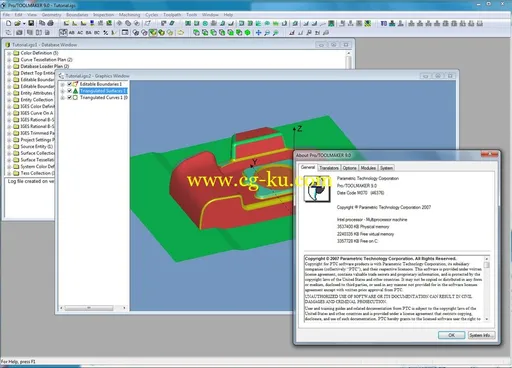The width and height of the screenshot is (512, 368).
Task: Click the AC view toolbar icon
Action: coord(80,33)
